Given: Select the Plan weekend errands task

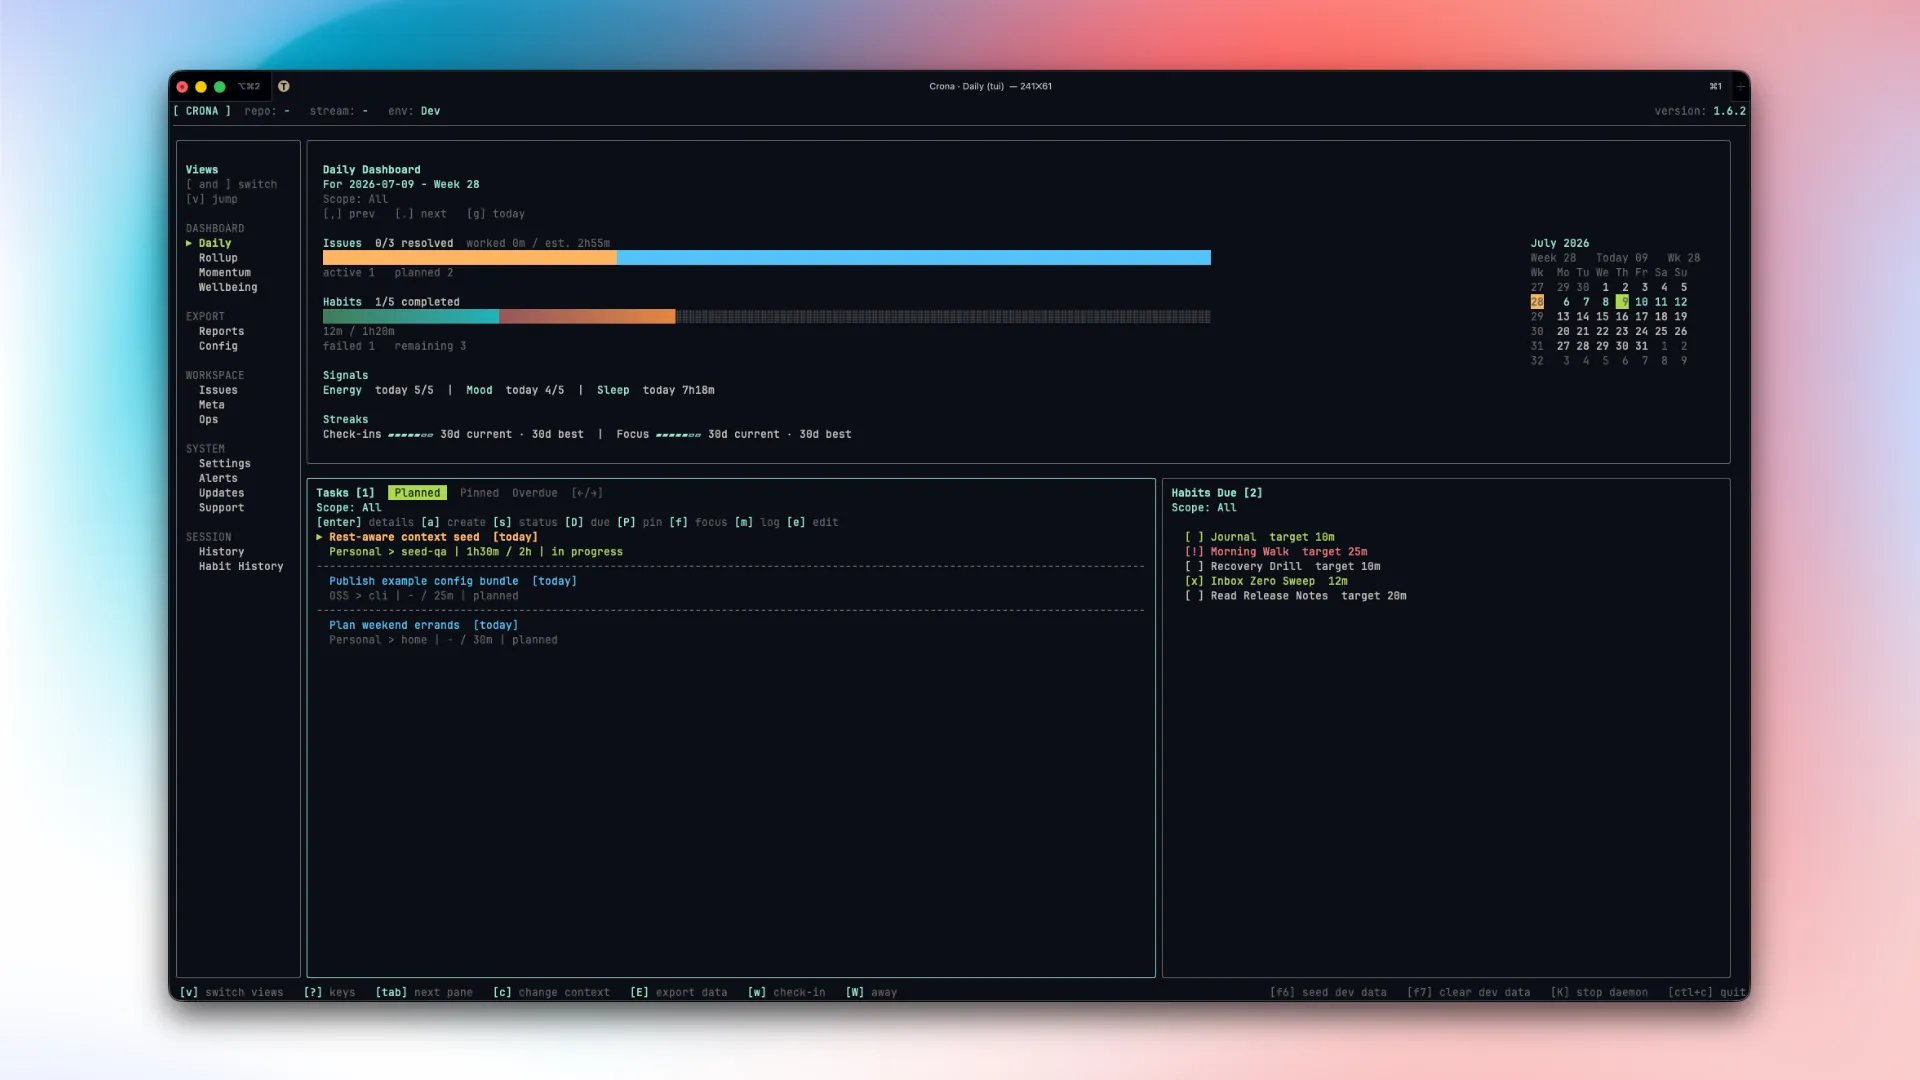Looking at the screenshot, I should click(x=730, y=632).
